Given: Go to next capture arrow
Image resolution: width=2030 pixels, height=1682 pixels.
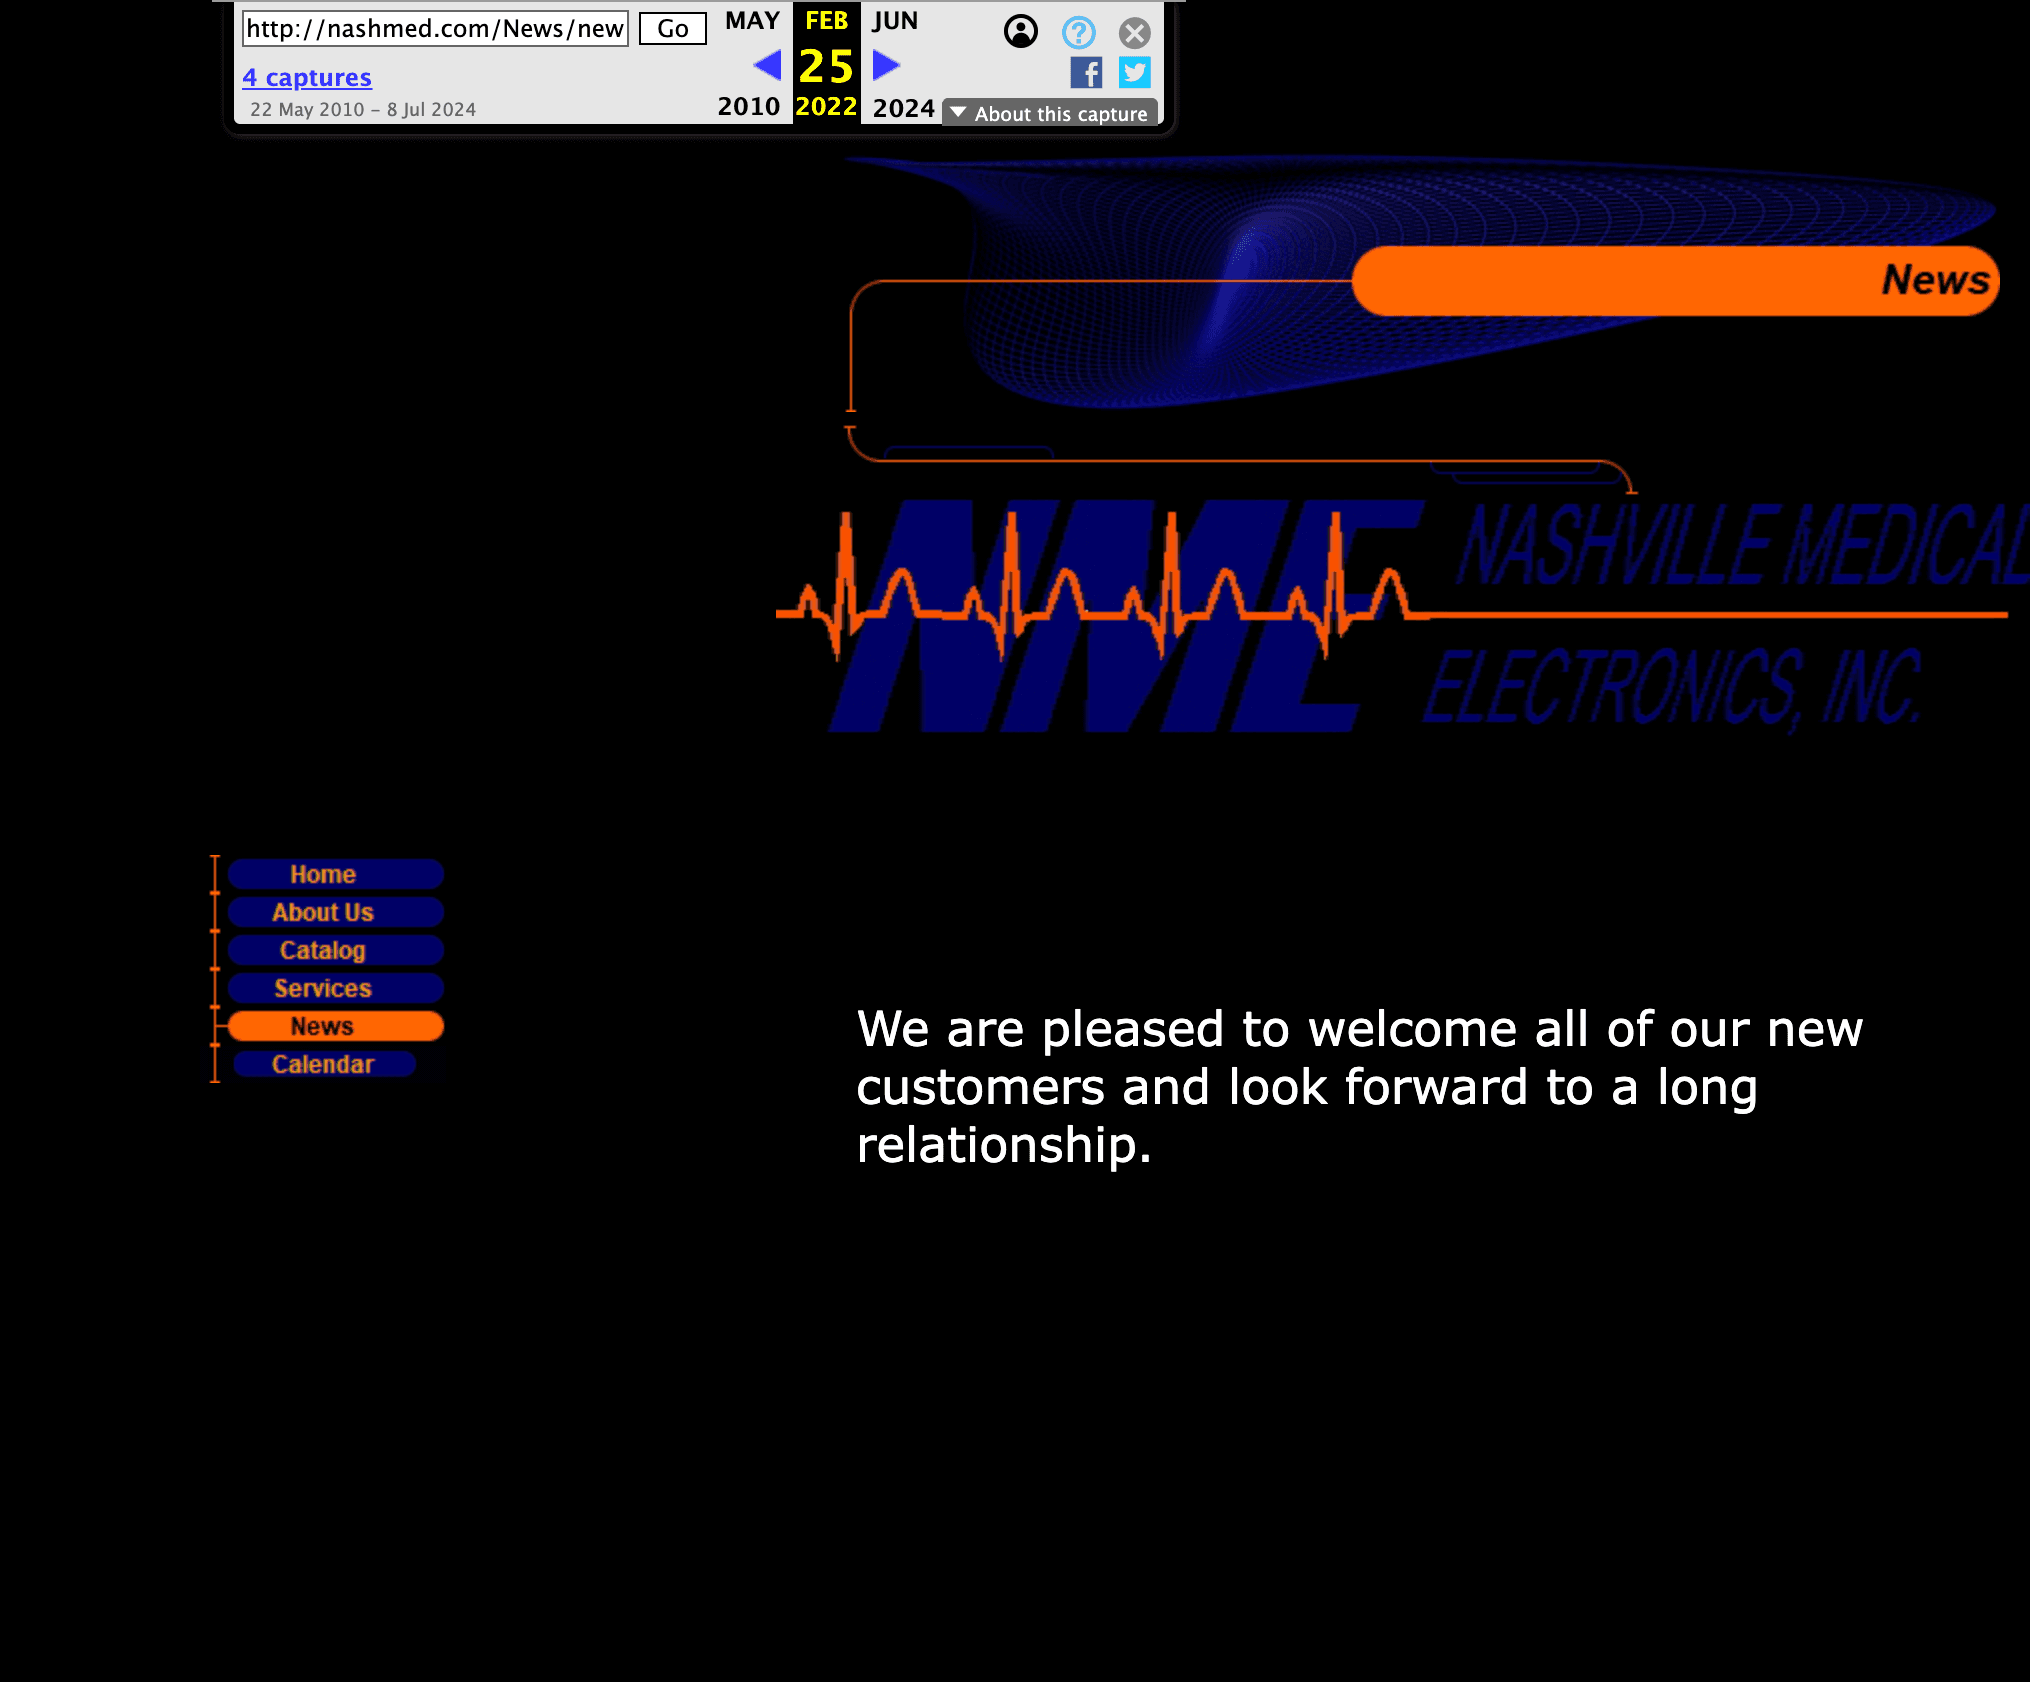Looking at the screenshot, I should [x=886, y=66].
